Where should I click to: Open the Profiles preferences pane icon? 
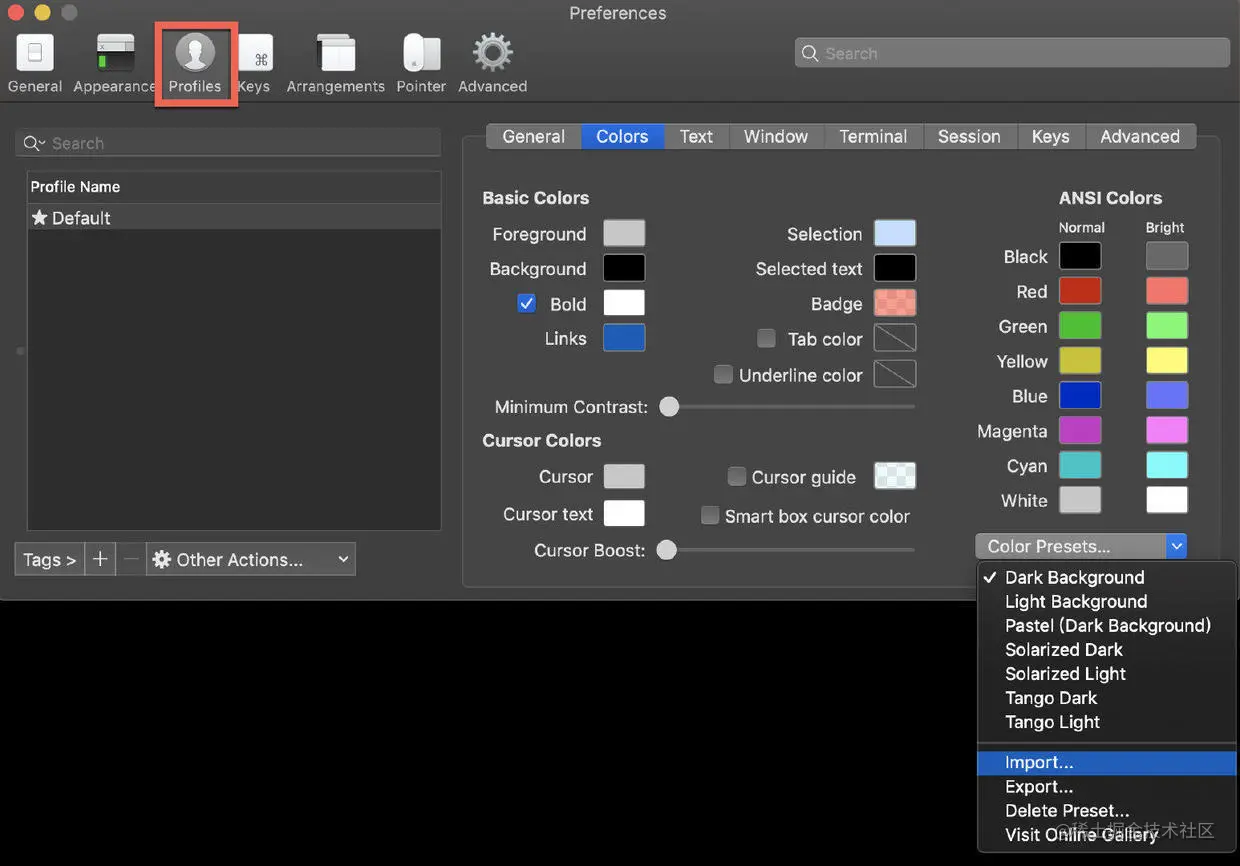click(x=195, y=52)
